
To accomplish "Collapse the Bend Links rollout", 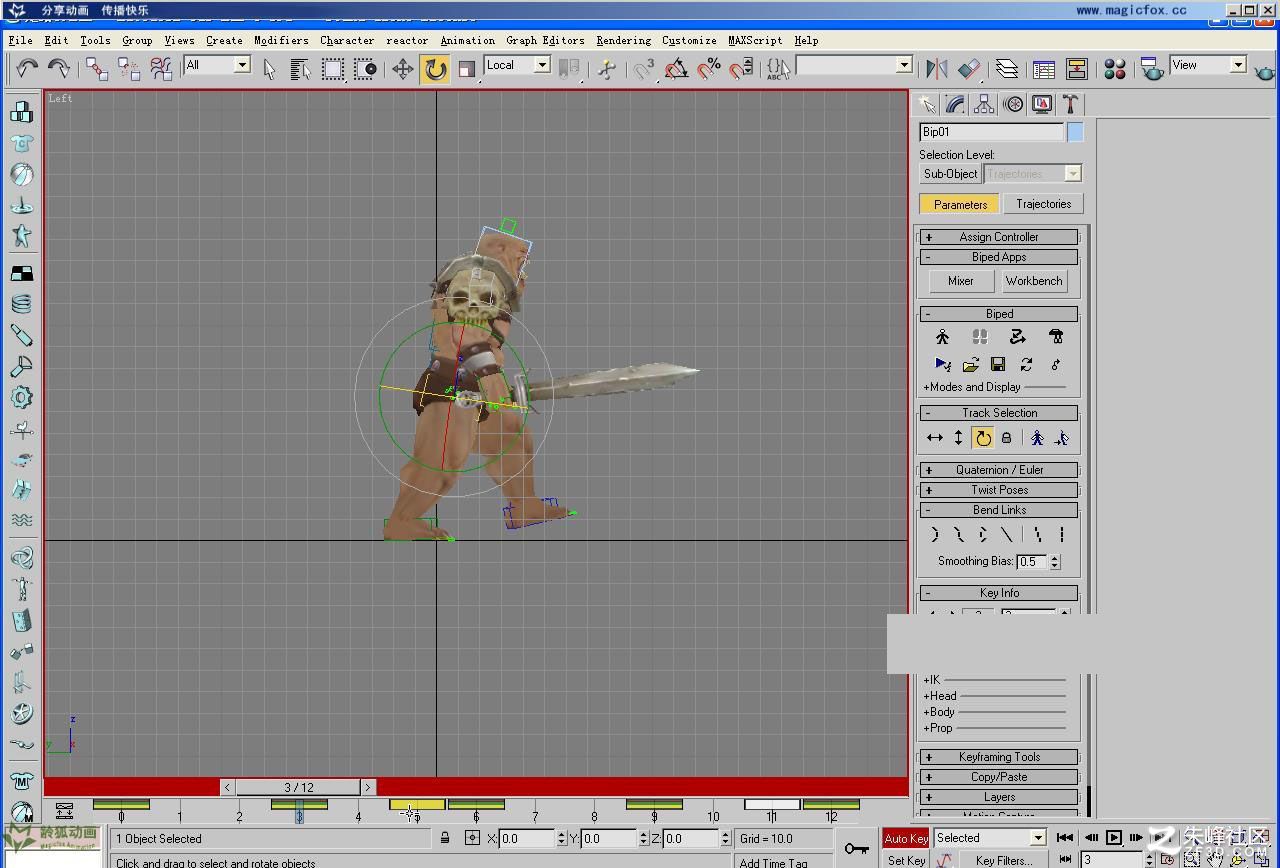I will tap(998, 510).
